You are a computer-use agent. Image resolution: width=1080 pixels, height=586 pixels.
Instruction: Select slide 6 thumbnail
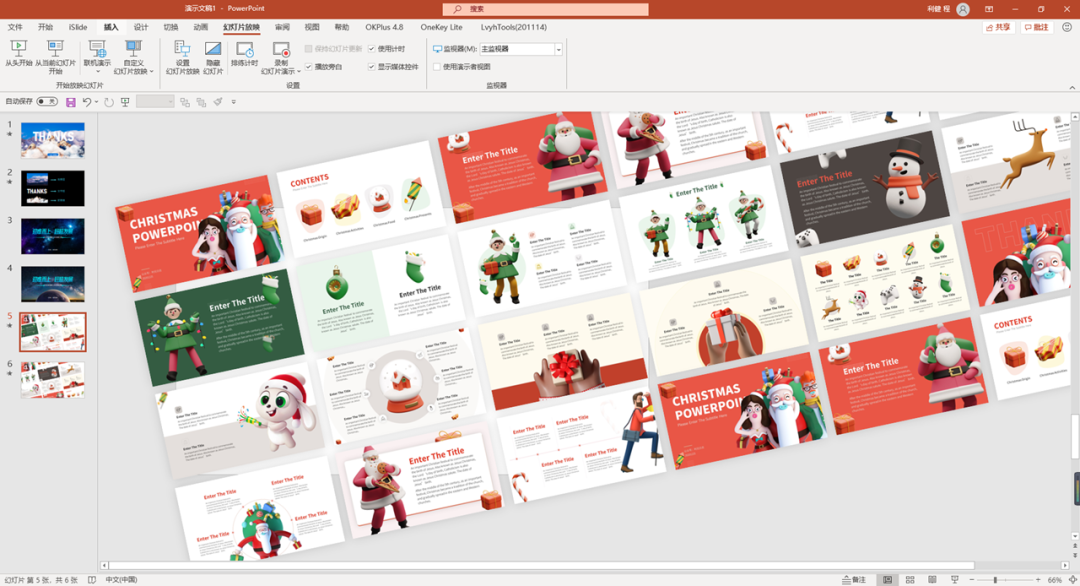coord(53,379)
